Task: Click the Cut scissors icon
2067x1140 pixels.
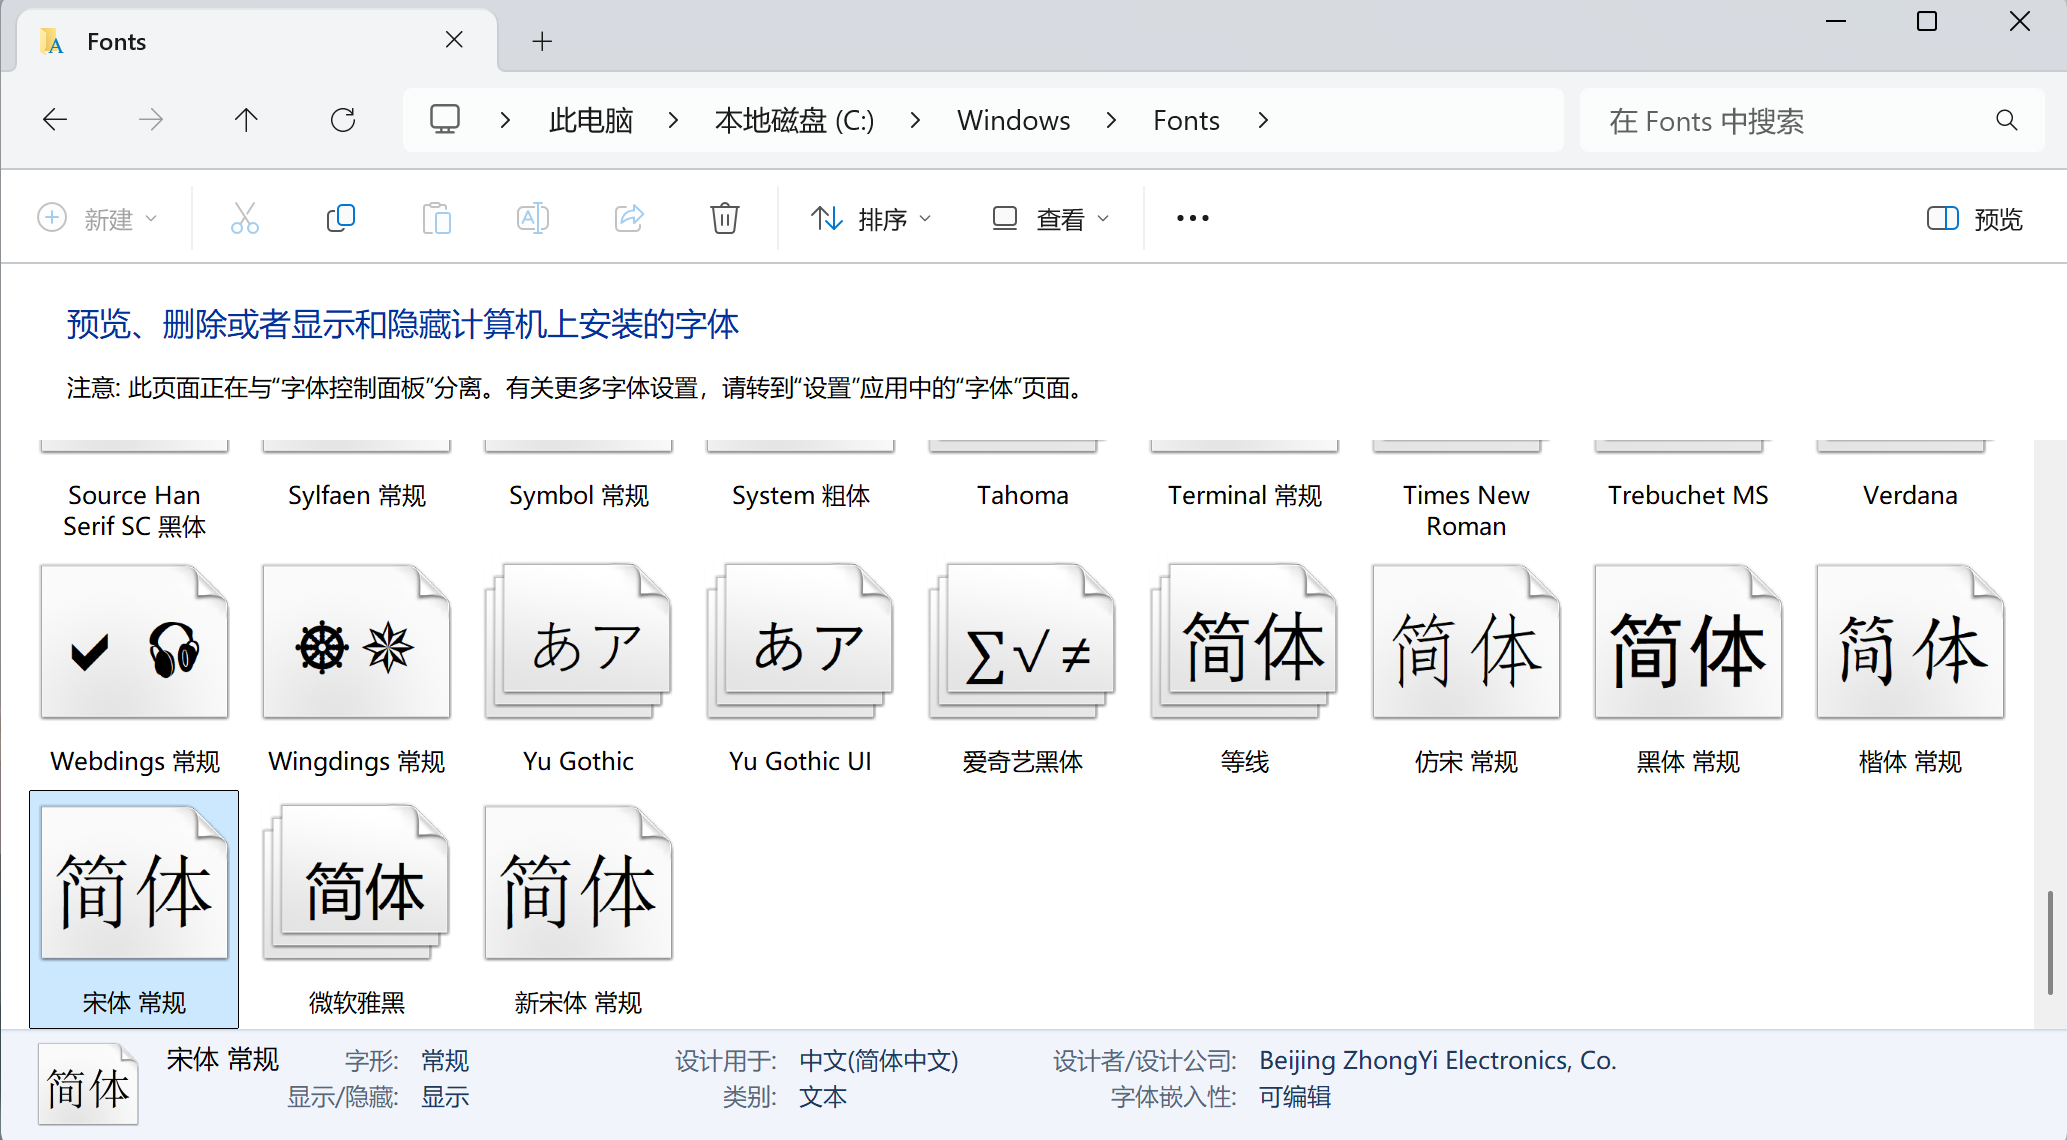Action: 245,218
